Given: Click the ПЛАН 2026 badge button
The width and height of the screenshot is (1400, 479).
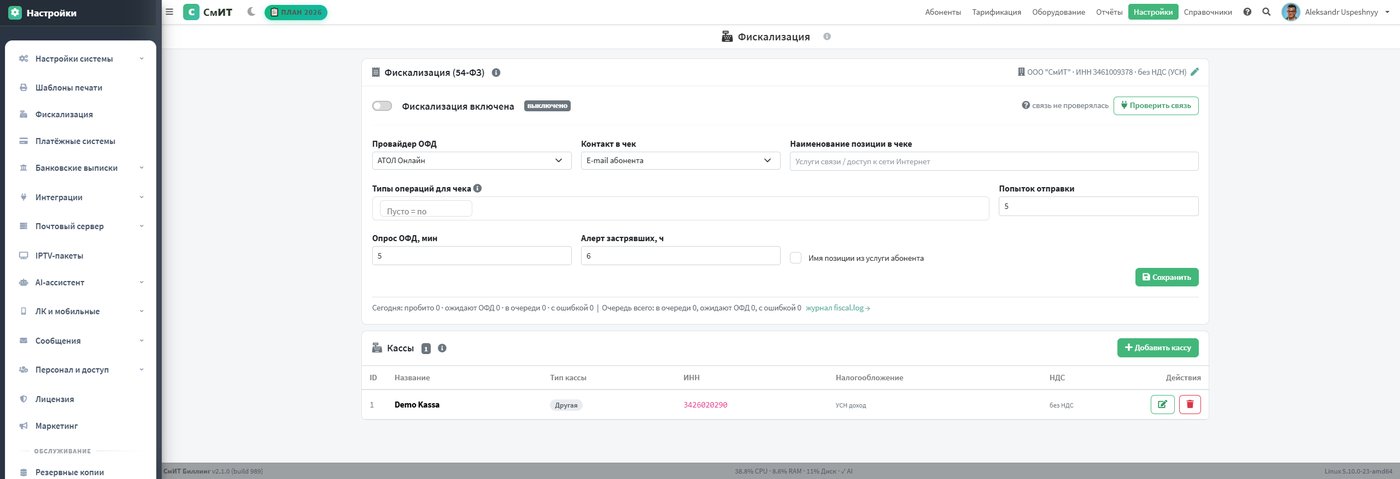Looking at the screenshot, I should [x=296, y=12].
